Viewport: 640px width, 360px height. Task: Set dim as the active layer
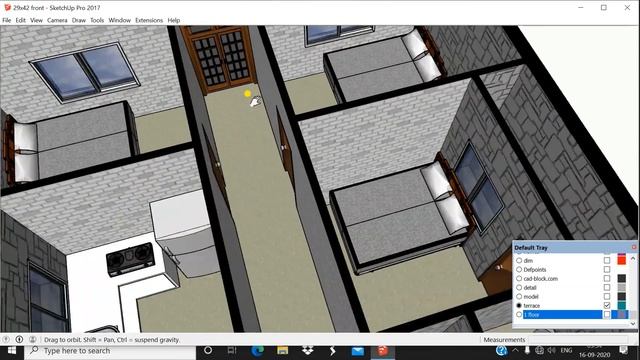pyautogui.click(x=519, y=260)
